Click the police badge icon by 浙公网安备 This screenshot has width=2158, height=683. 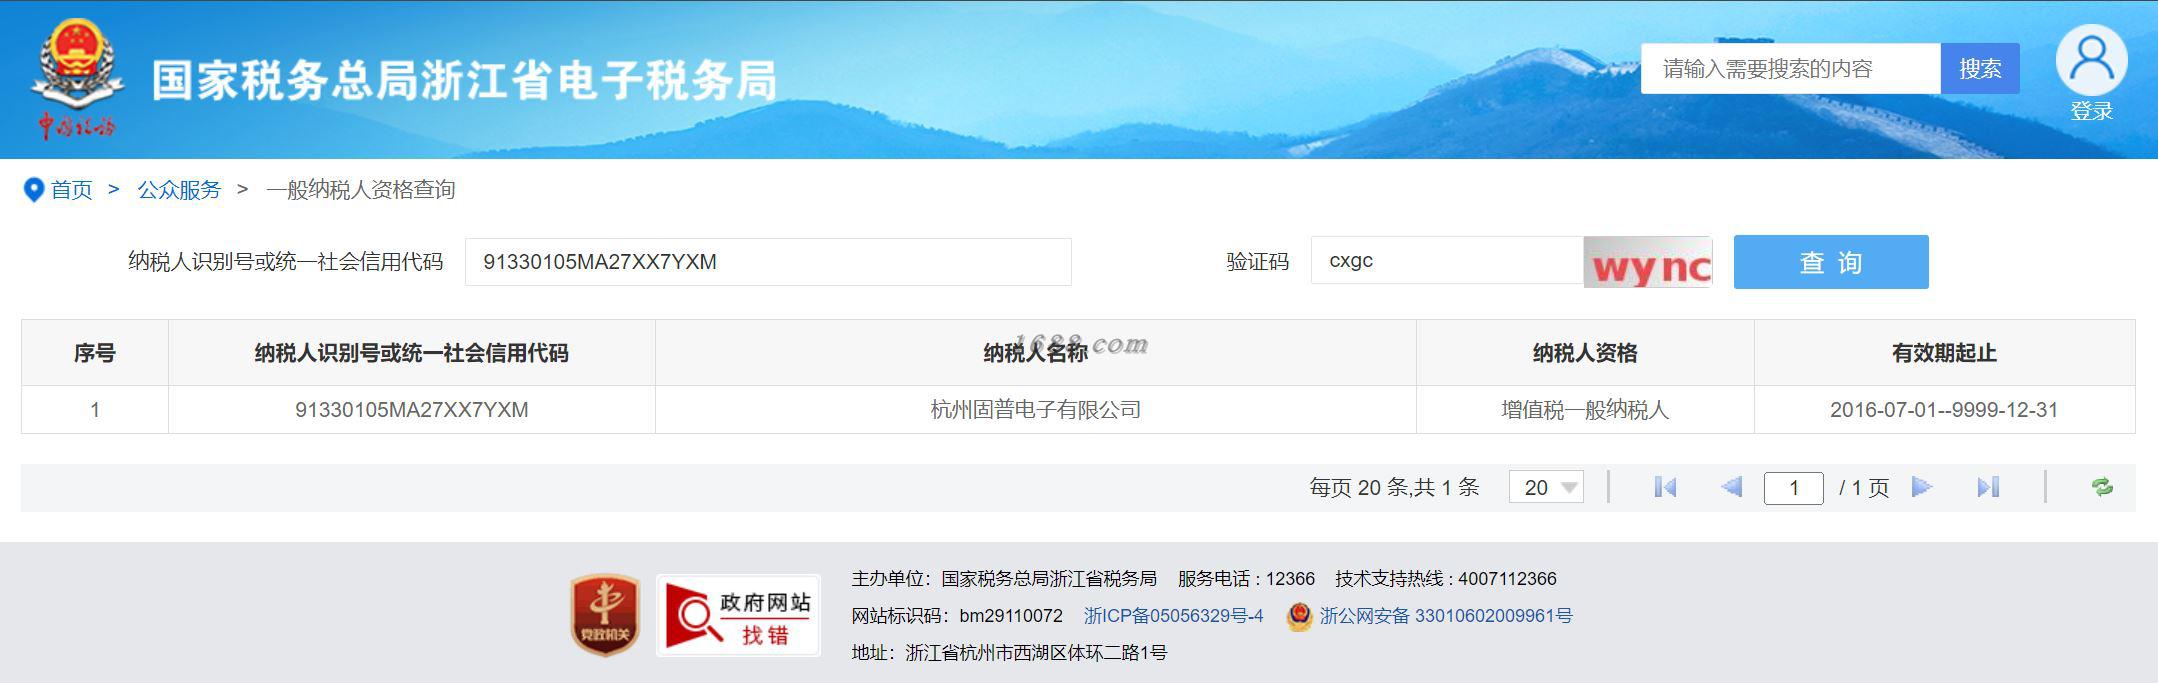pyautogui.click(x=1299, y=616)
